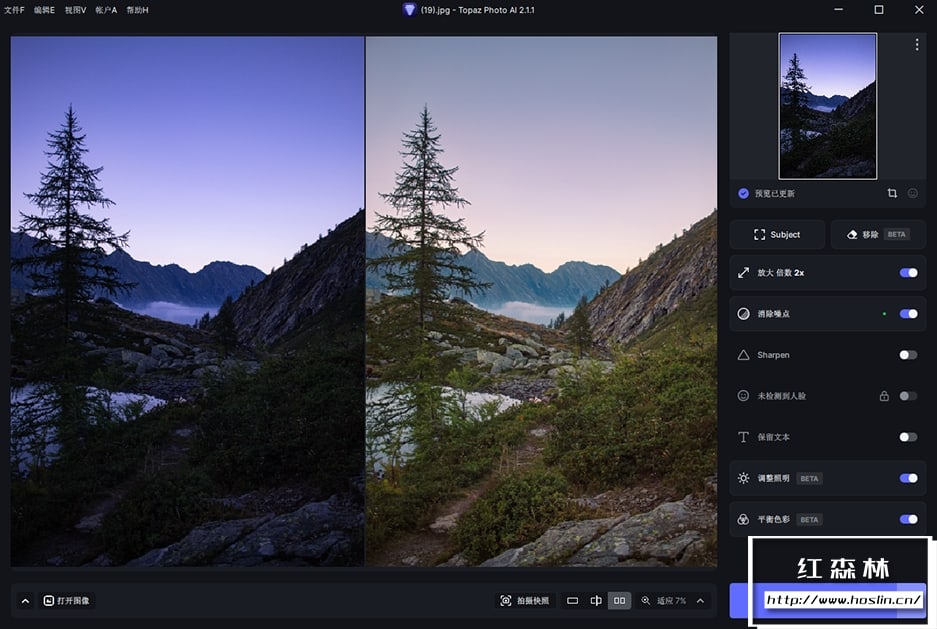Screen dimensions: 937x629
Task: Click the 预览已更新 status text
Action: pos(774,194)
